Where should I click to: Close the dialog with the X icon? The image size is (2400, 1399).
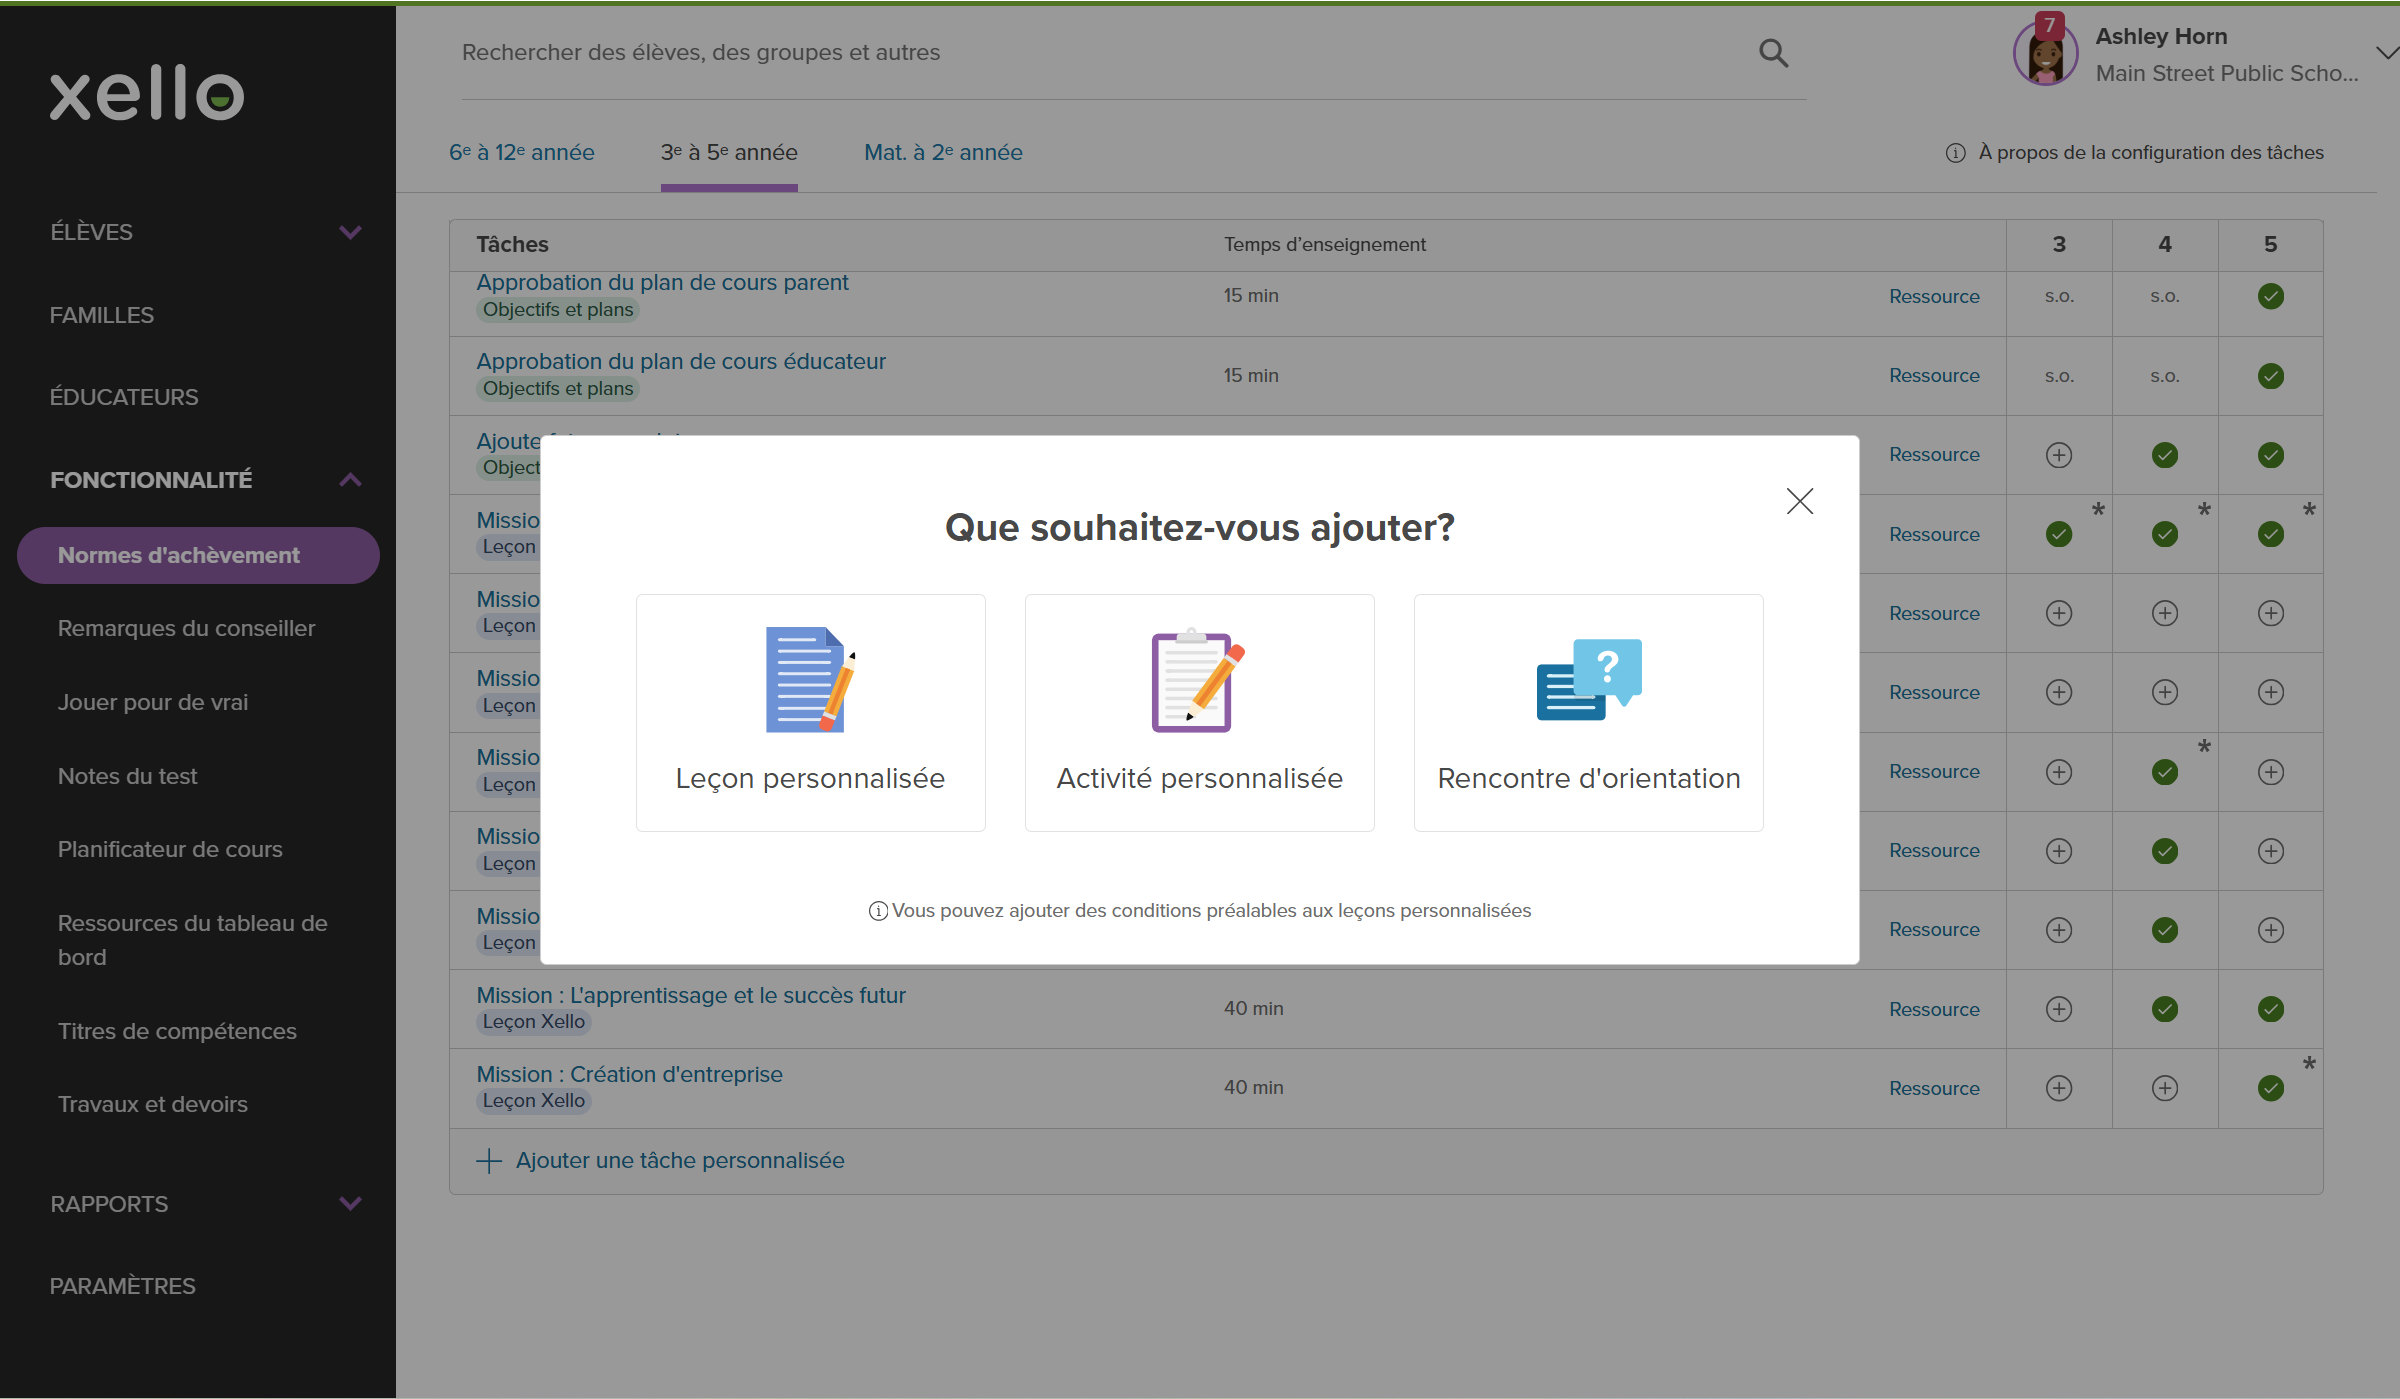pos(1799,501)
